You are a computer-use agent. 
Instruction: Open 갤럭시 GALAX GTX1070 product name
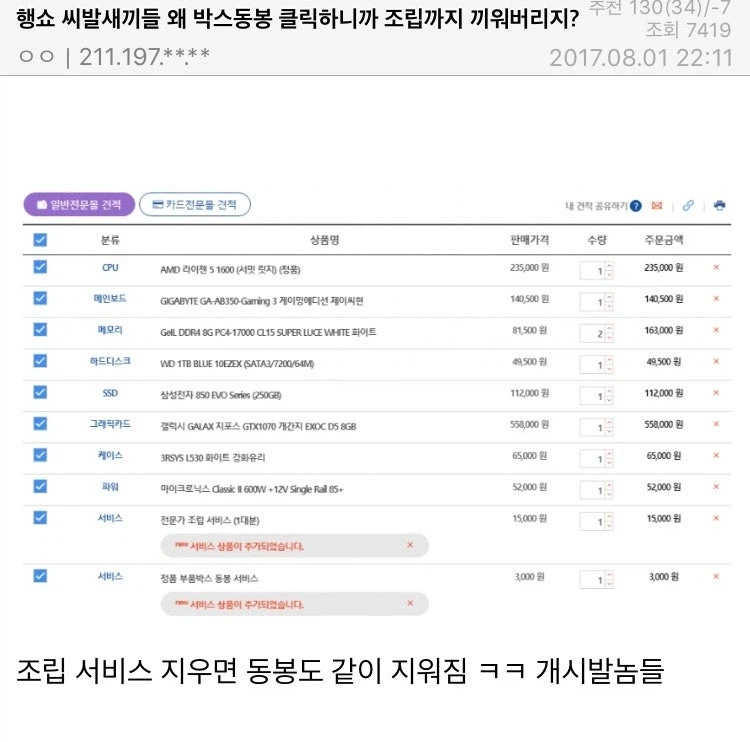click(x=258, y=427)
